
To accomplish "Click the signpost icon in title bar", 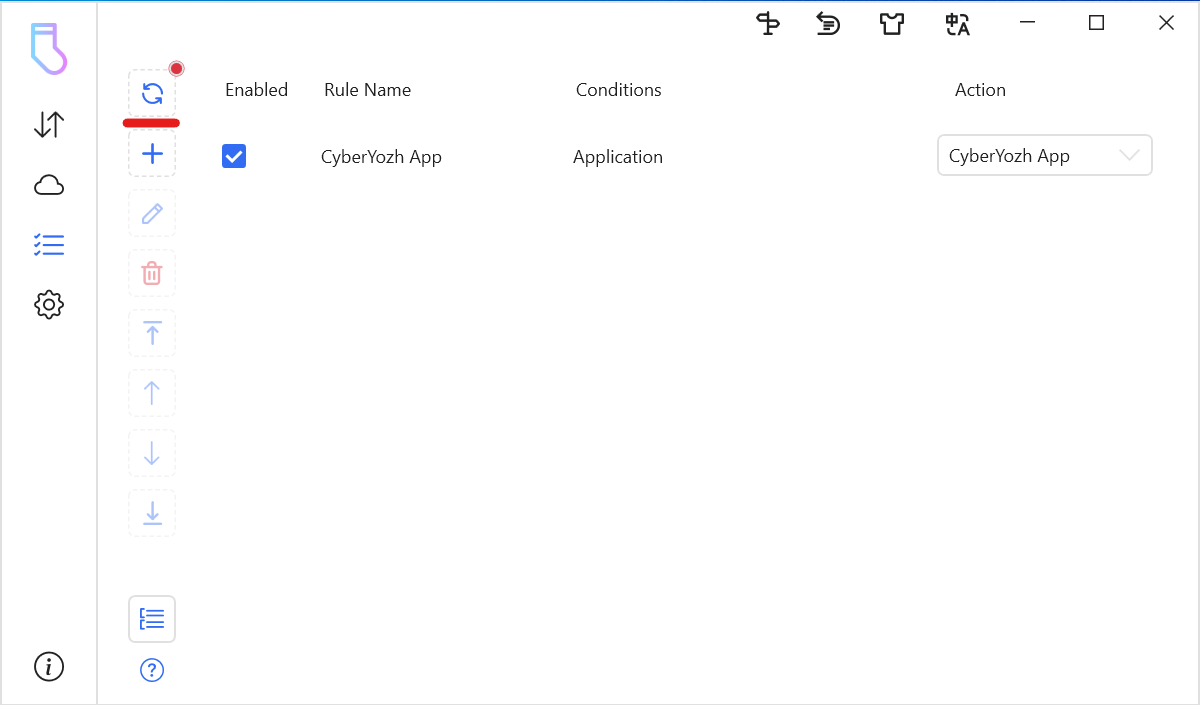I will click(768, 24).
